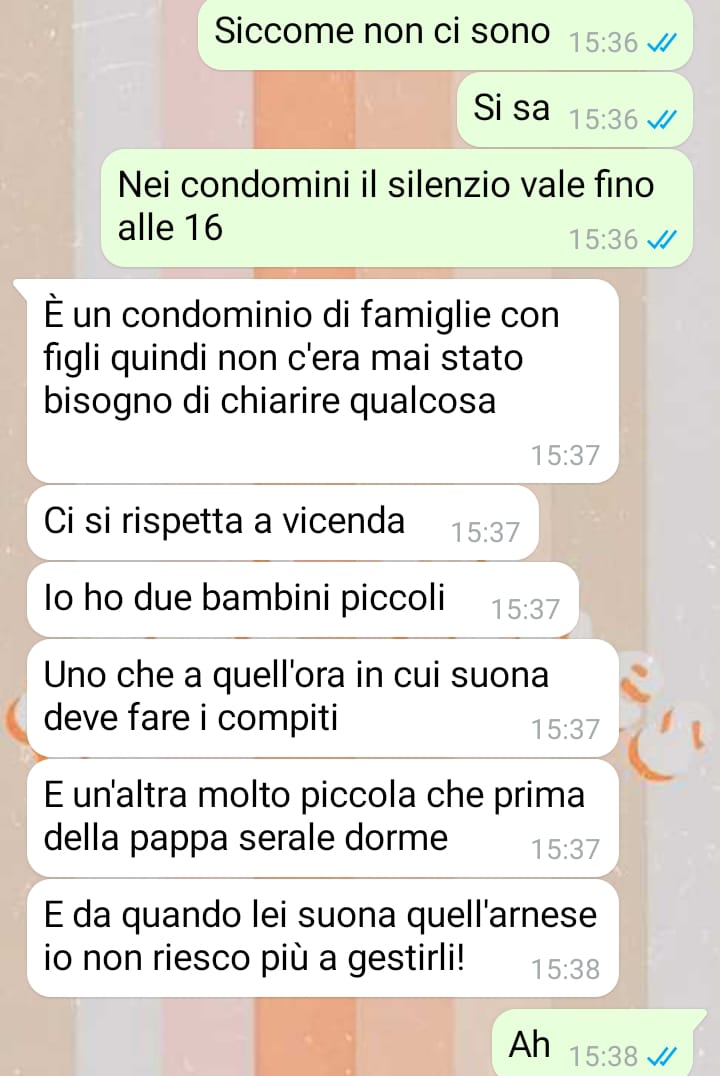Tap the "Ah" reply bubble

pos(593,1043)
